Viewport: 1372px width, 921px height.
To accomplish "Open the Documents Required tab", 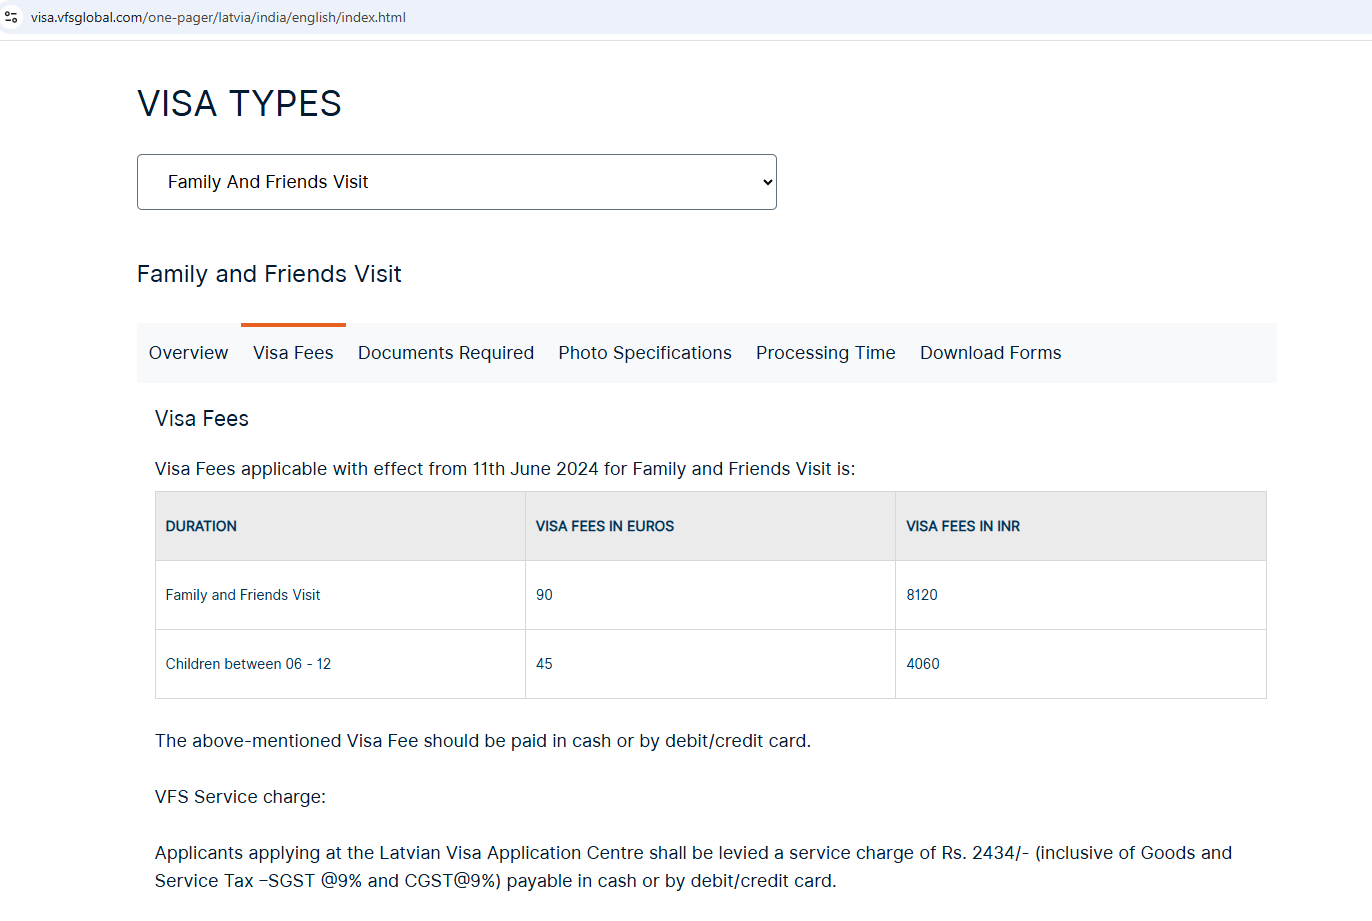I will pos(446,353).
